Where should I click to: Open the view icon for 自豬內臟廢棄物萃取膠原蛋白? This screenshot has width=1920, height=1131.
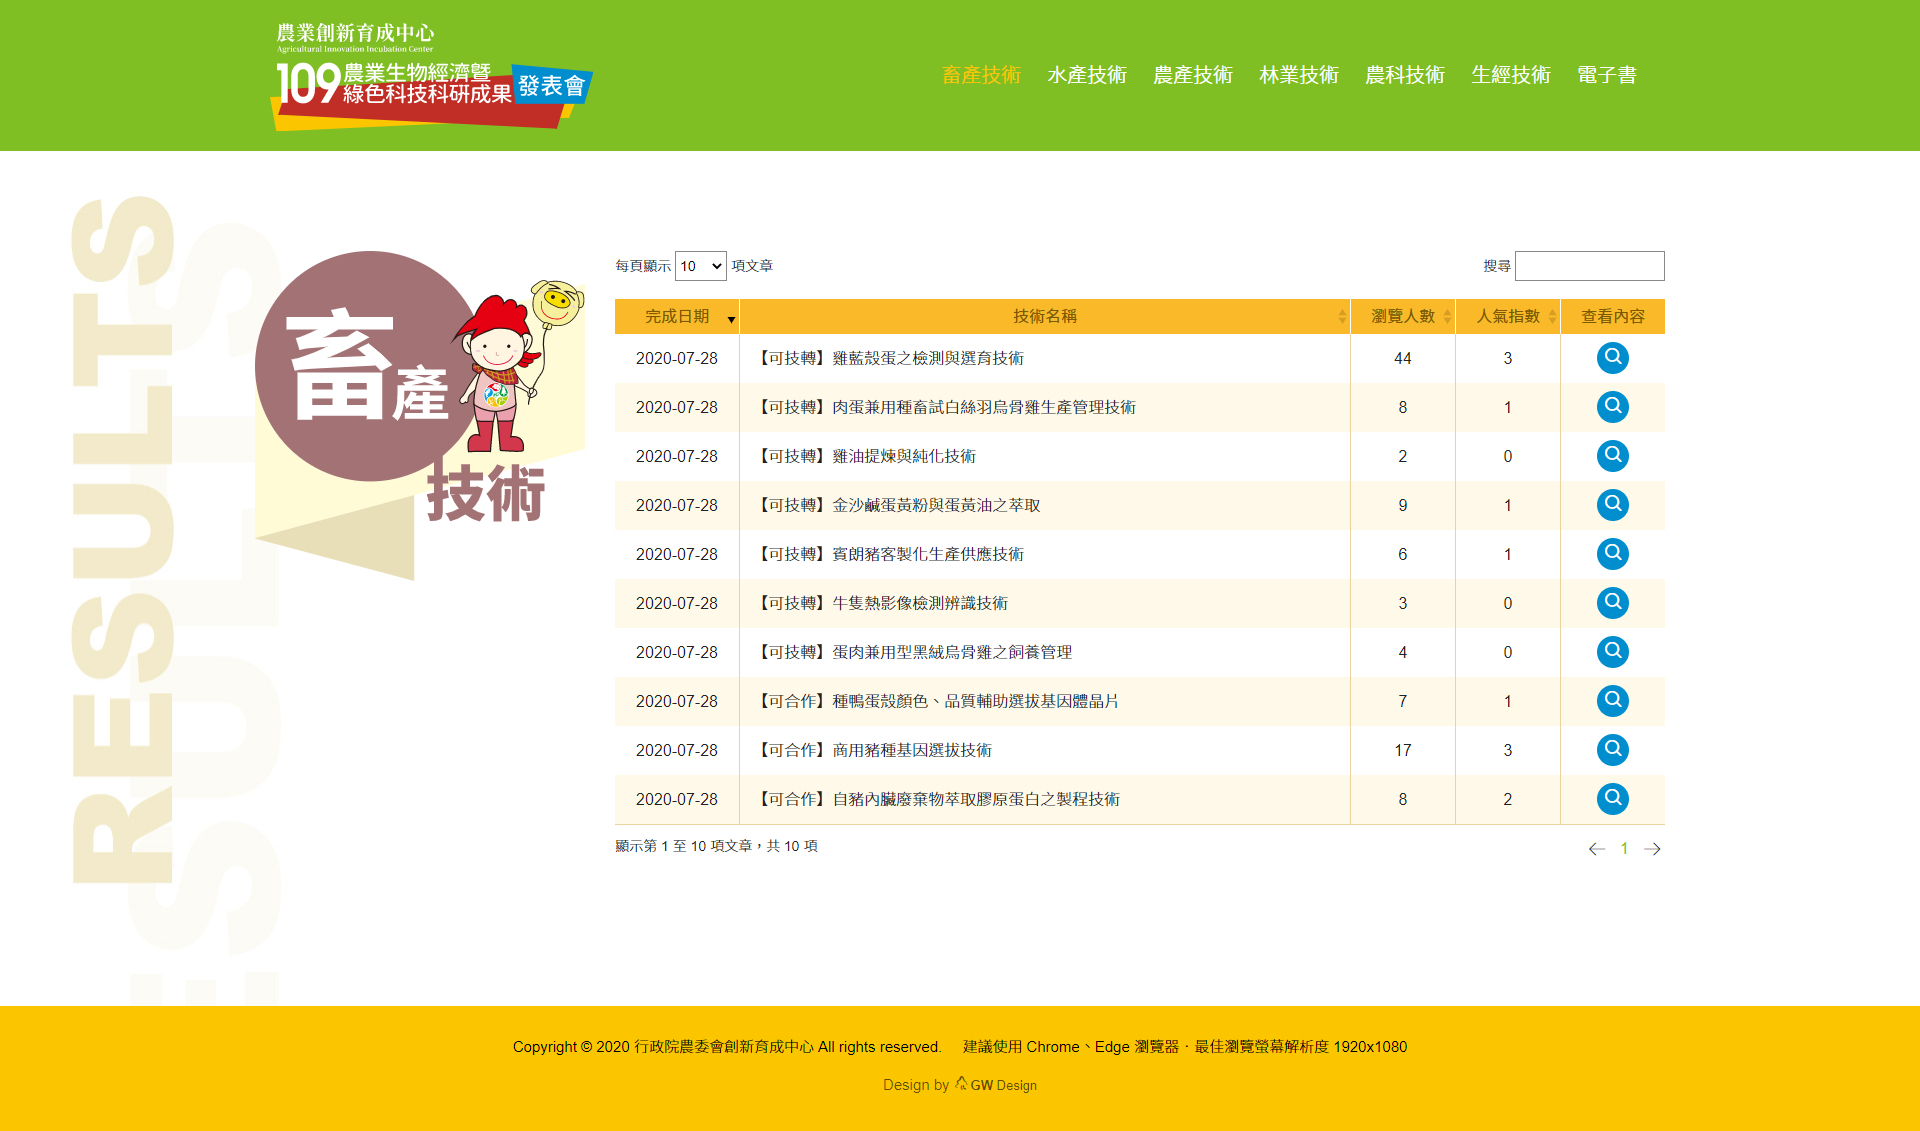(1612, 799)
